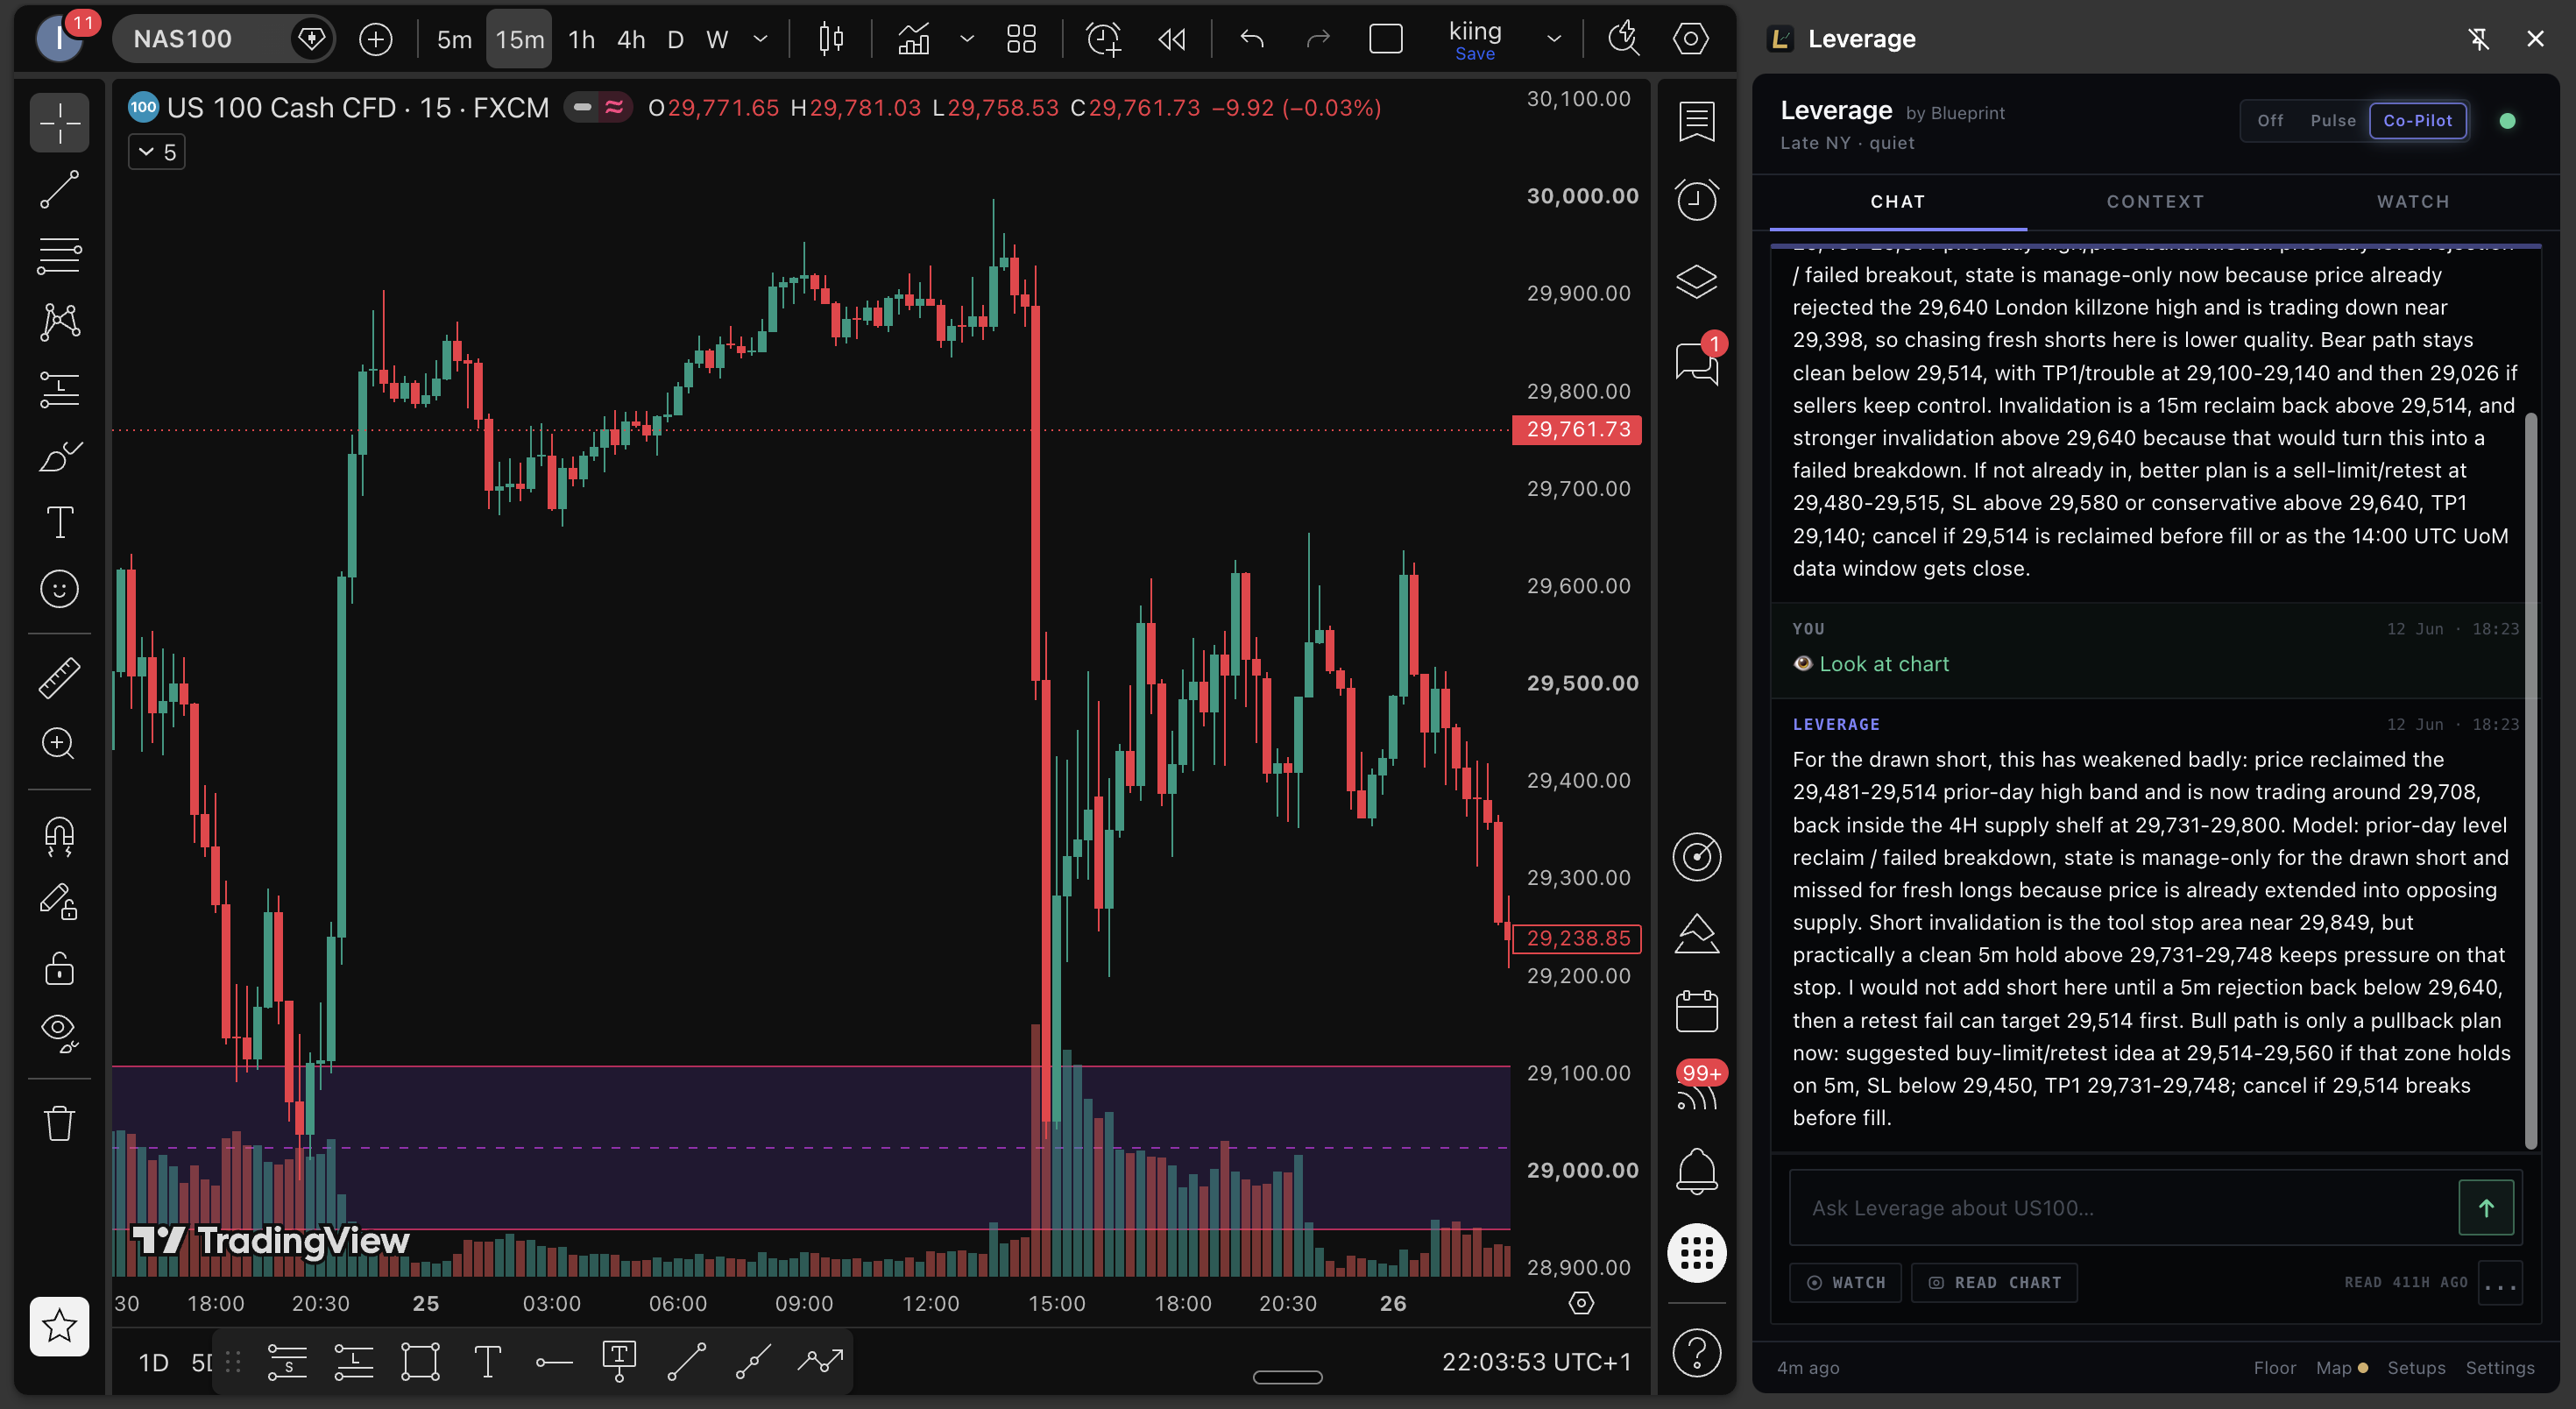Viewport: 2576px width, 1409px height.
Task: Start bar replay mode
Action: [1171, 40]
